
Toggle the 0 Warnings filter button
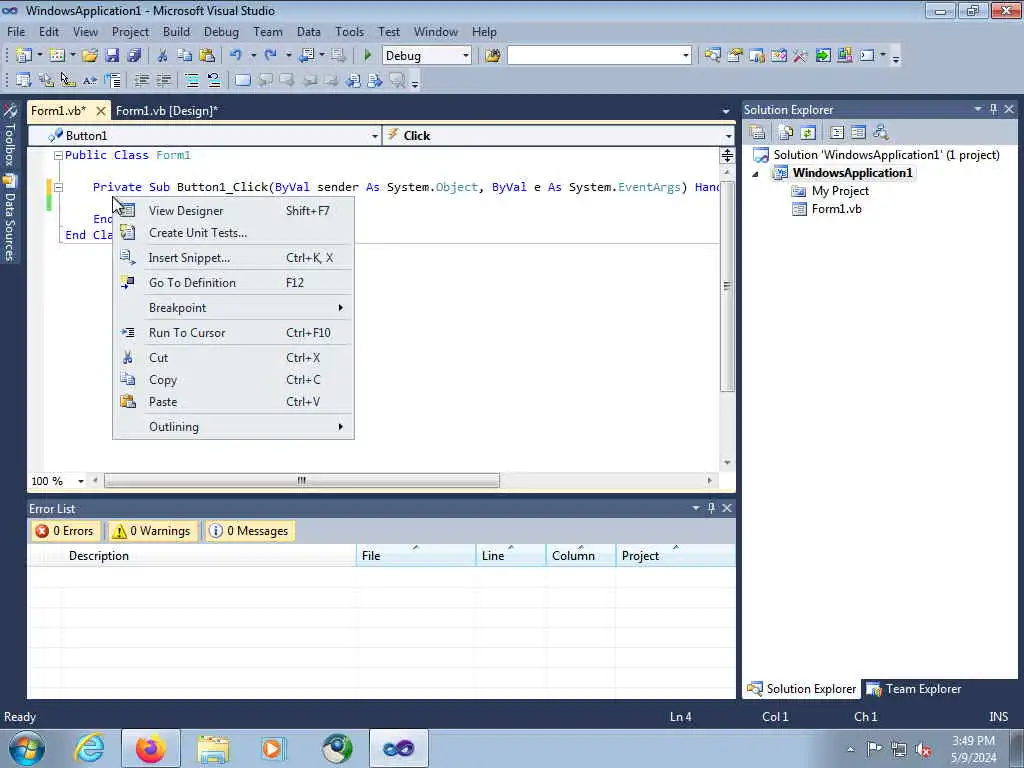[x=153, y=531]
